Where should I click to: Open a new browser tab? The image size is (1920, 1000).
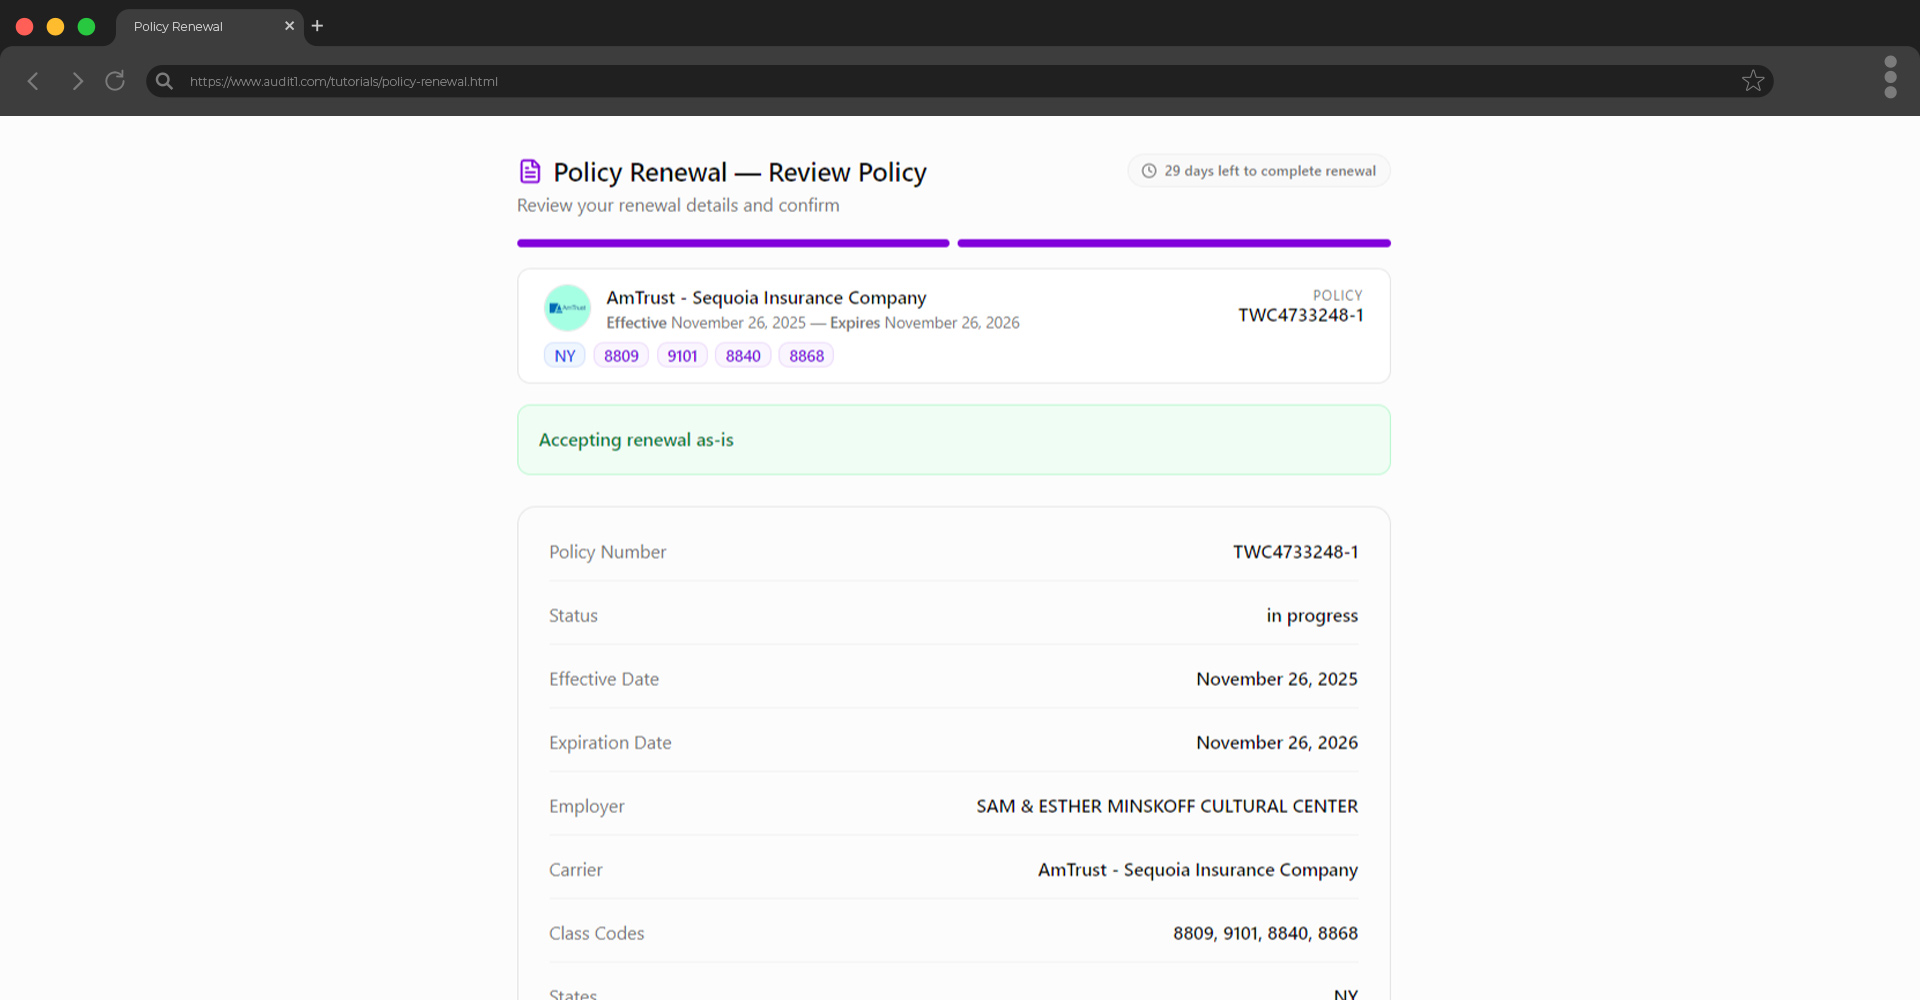[x=317, y=26]
